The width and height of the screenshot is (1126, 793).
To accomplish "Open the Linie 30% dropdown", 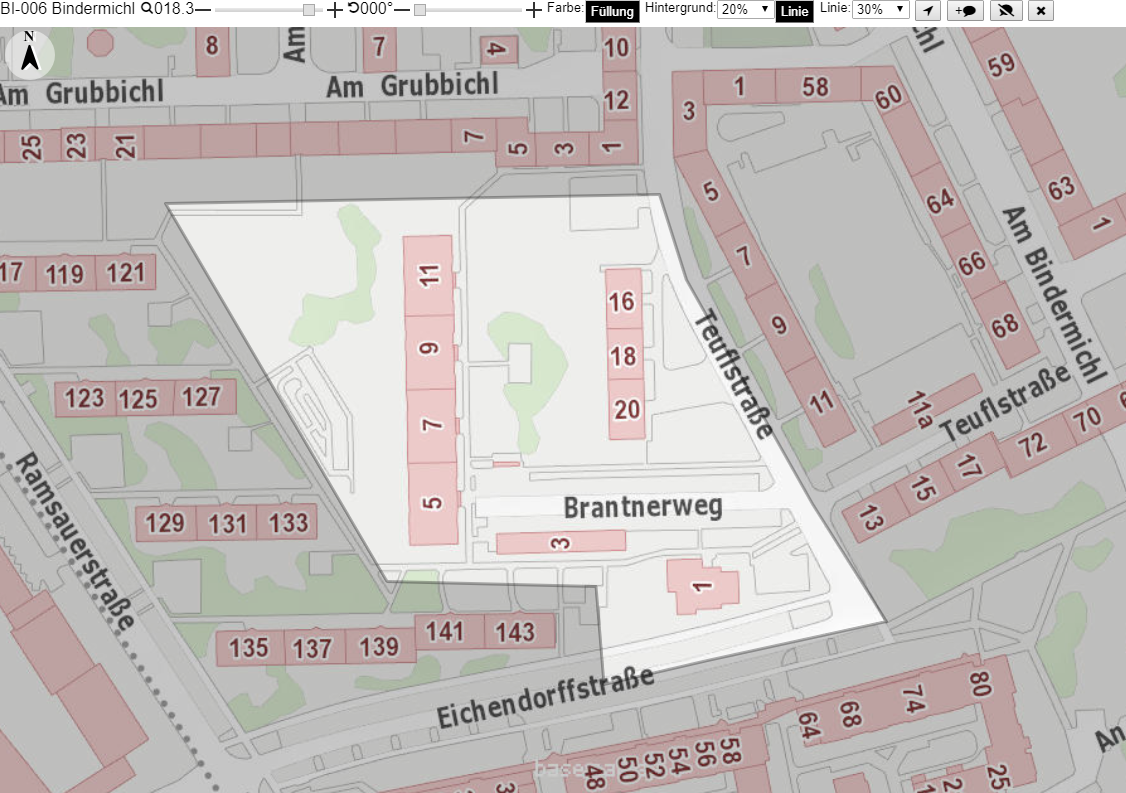I will point(880,9).
